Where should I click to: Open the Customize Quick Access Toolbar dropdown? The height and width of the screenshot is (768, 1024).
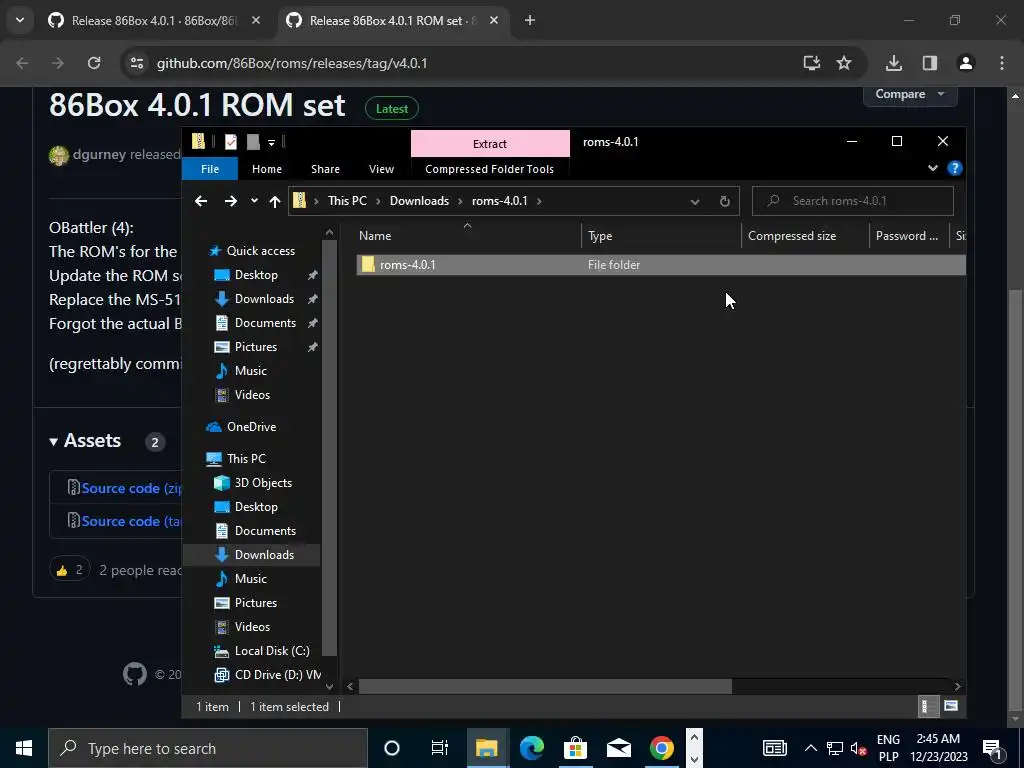coord(271,142)
